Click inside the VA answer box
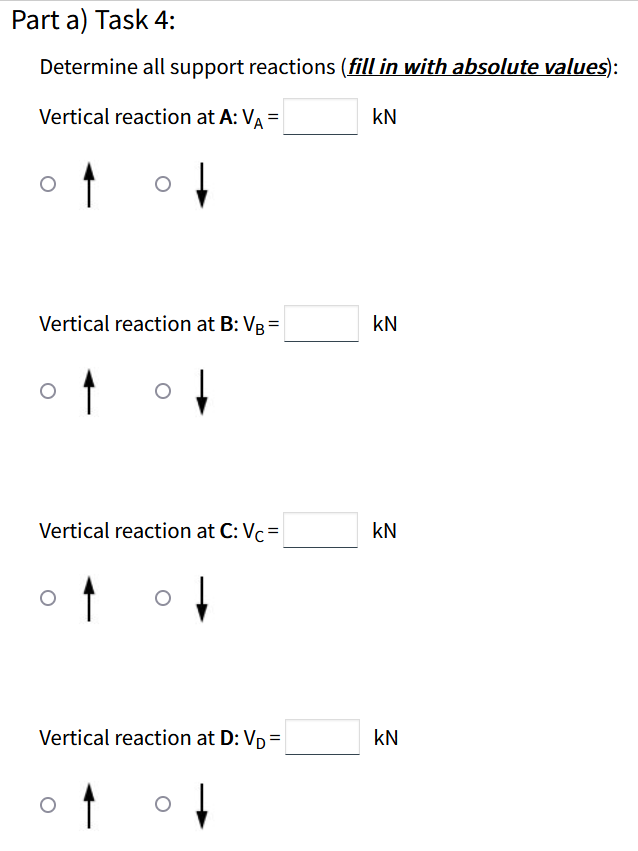 [320, 116]
